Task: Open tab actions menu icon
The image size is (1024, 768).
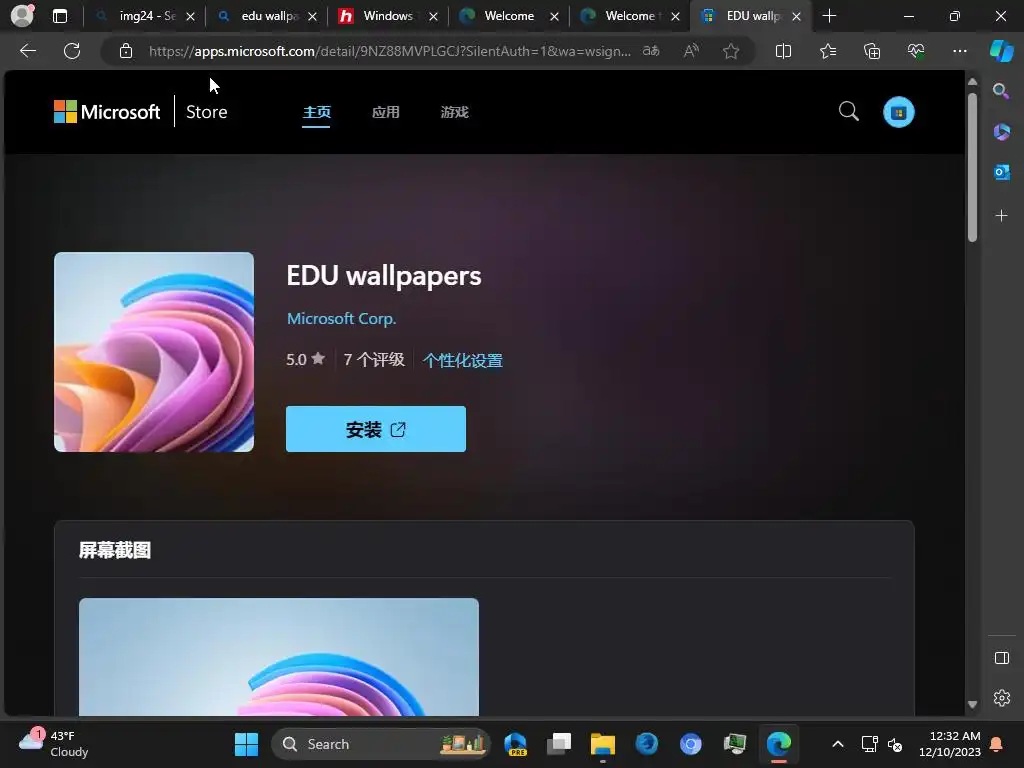Action: click(60, 16)
